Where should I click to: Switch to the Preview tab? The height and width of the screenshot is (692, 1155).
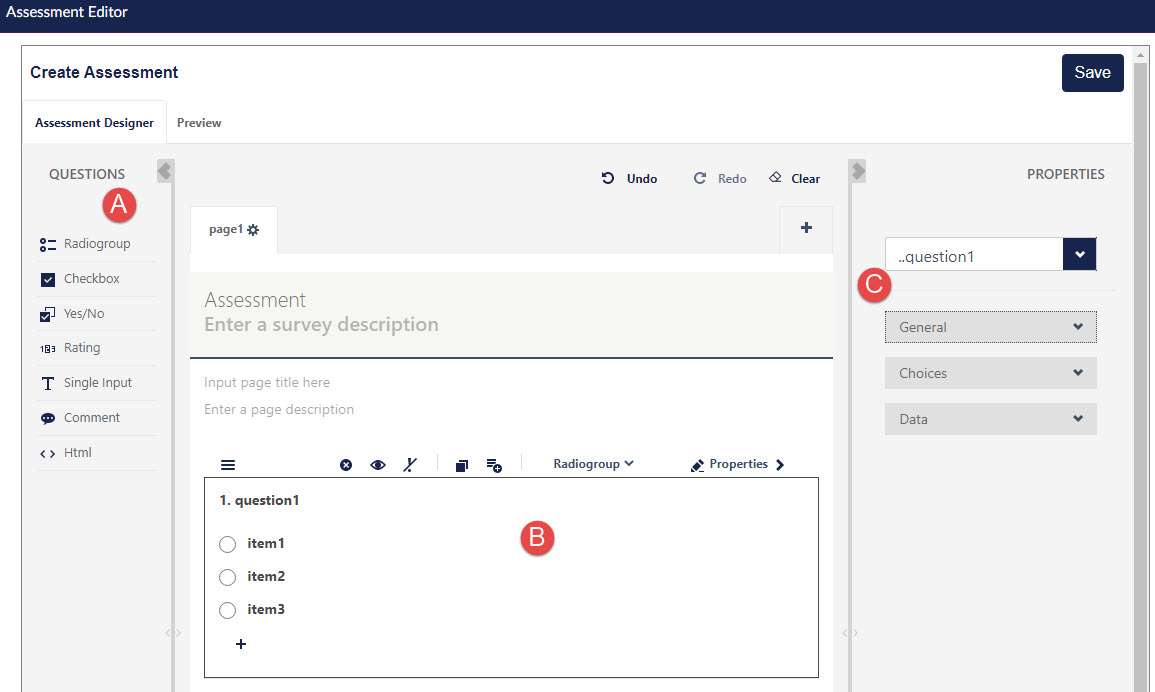[x=199, y=123]
